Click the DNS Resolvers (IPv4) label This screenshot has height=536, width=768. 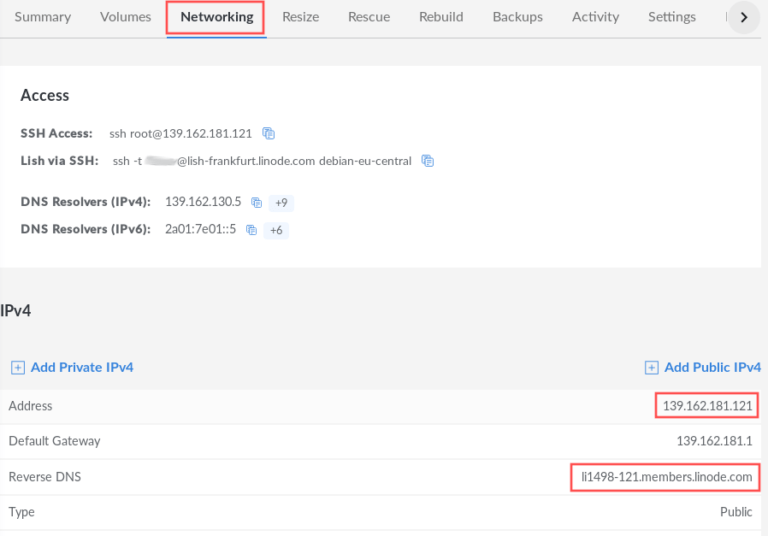[x=85, y=202]
